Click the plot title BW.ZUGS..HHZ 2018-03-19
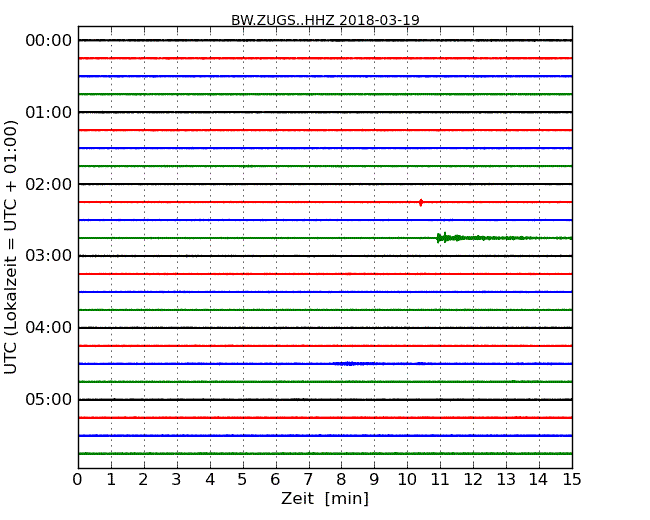The height and width of the screenshot is (520, 650). click(325, 20)
